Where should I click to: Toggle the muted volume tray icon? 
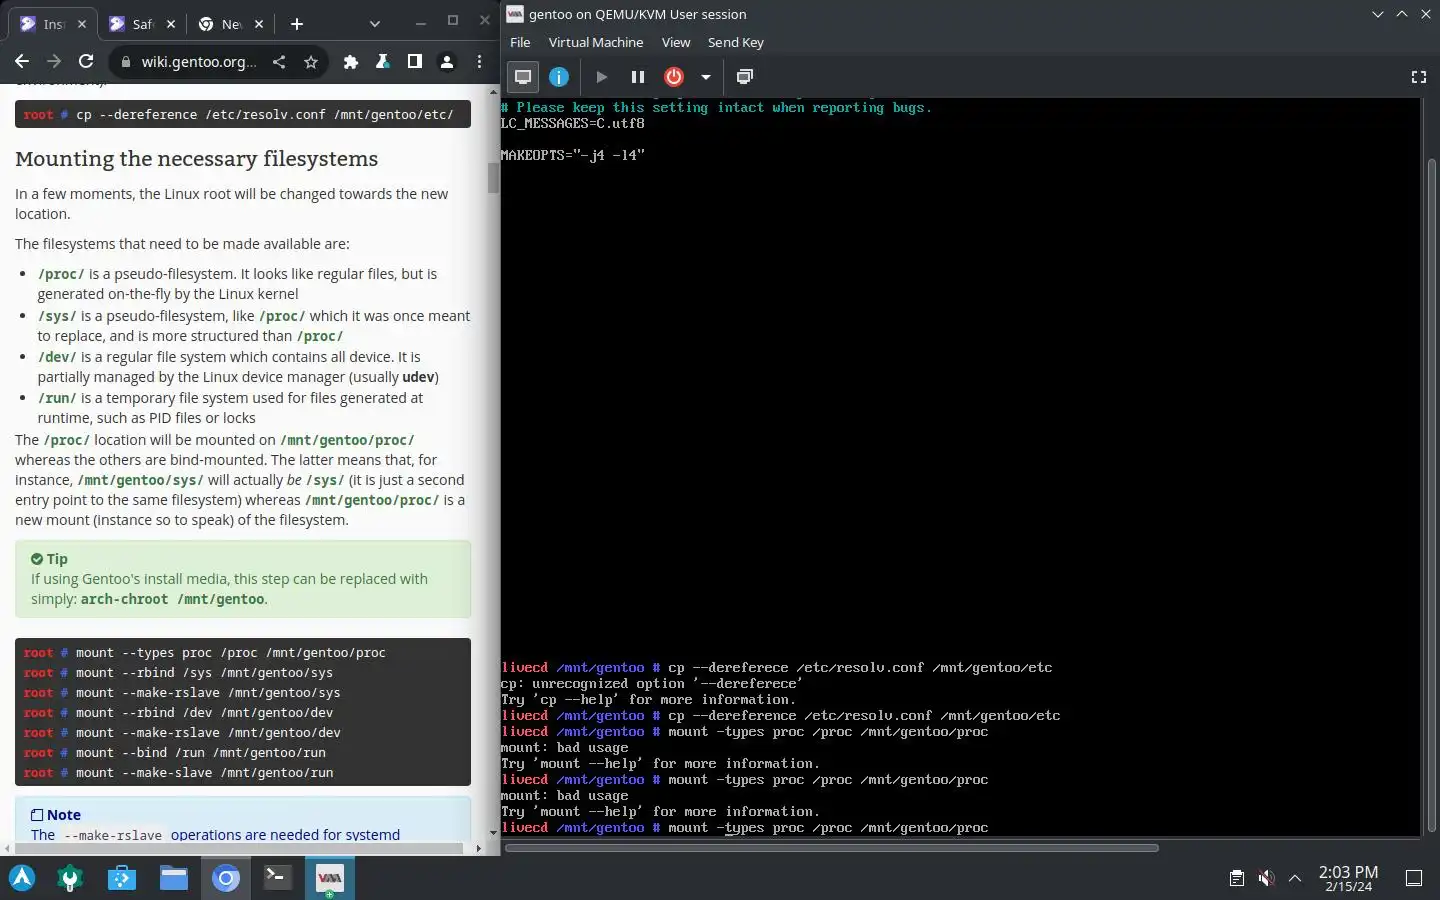point(1266,878)
